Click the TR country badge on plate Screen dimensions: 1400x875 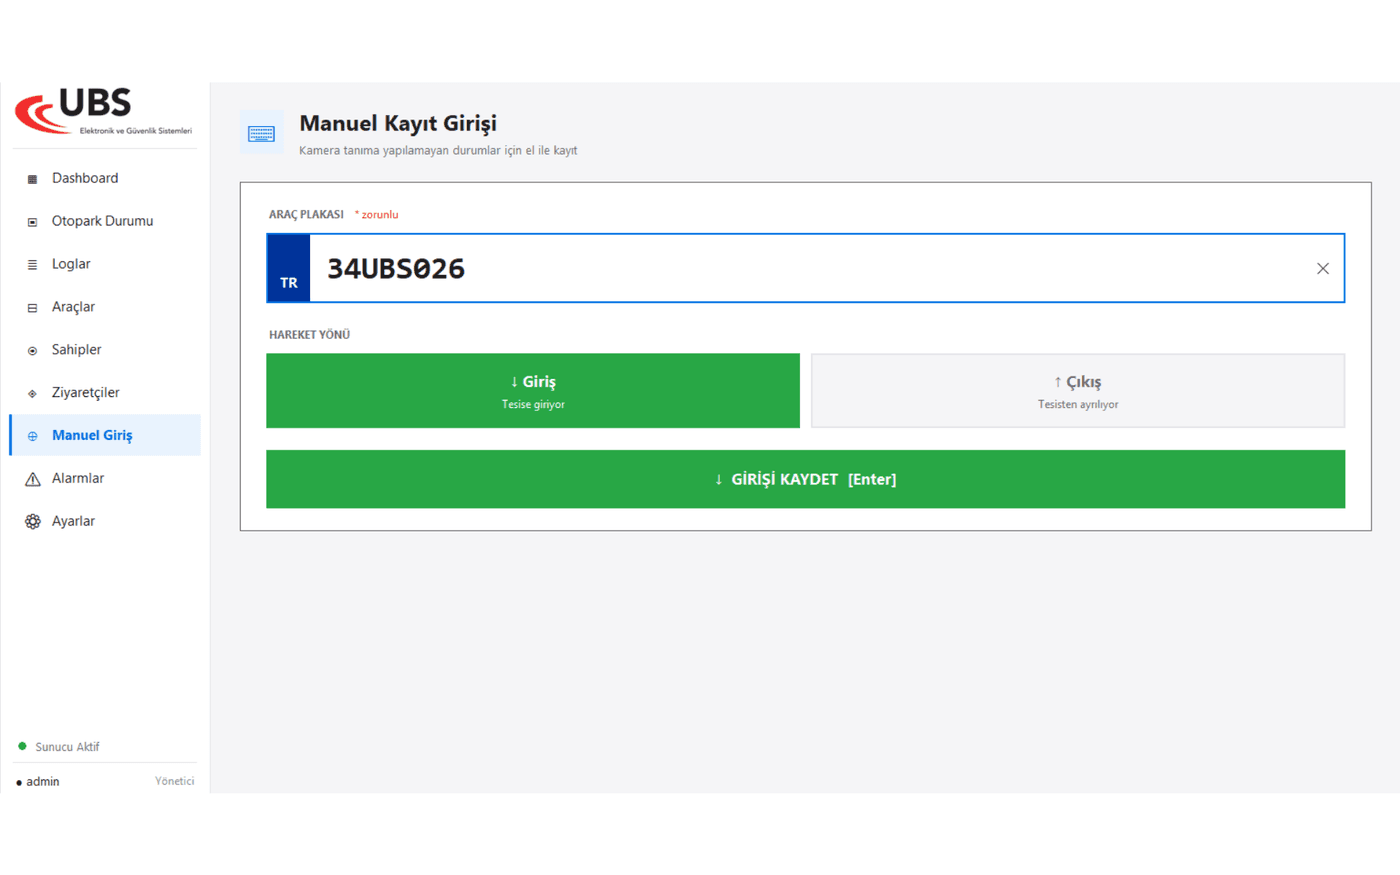click(x=289, y=268)
